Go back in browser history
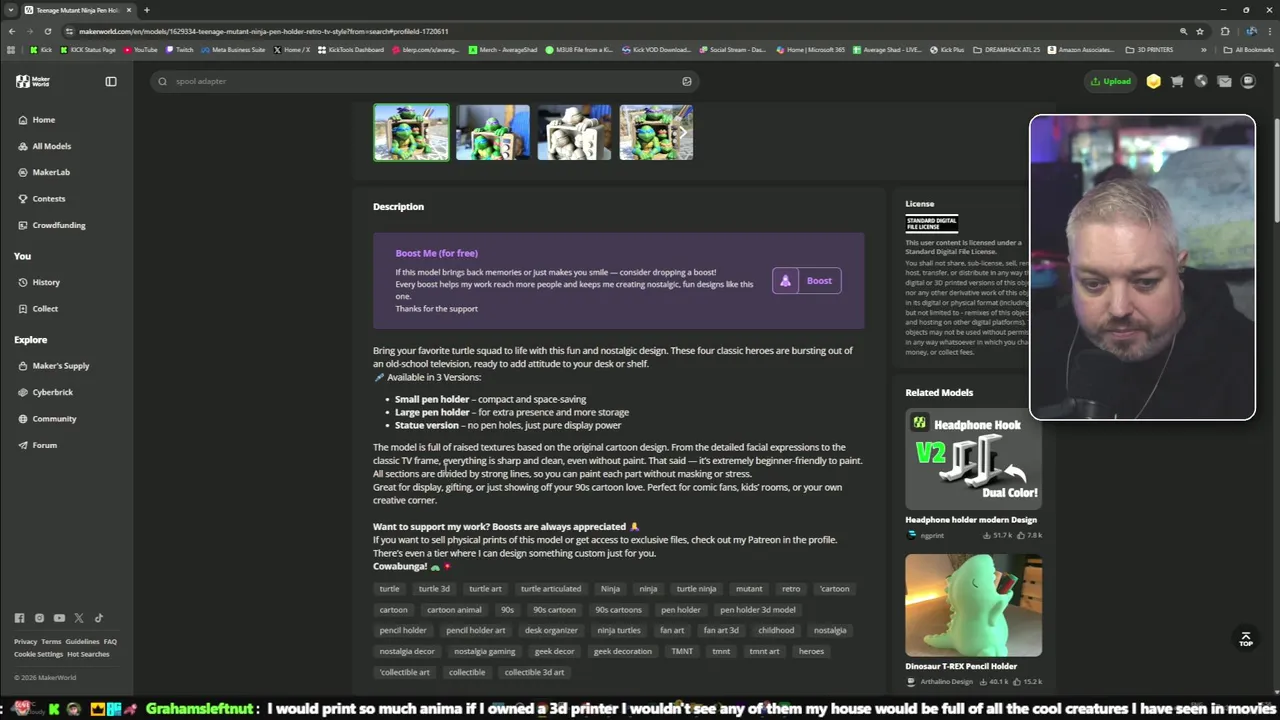Image resolution: width=1280 pixels, height=720 pixels. tap(12, 31)
